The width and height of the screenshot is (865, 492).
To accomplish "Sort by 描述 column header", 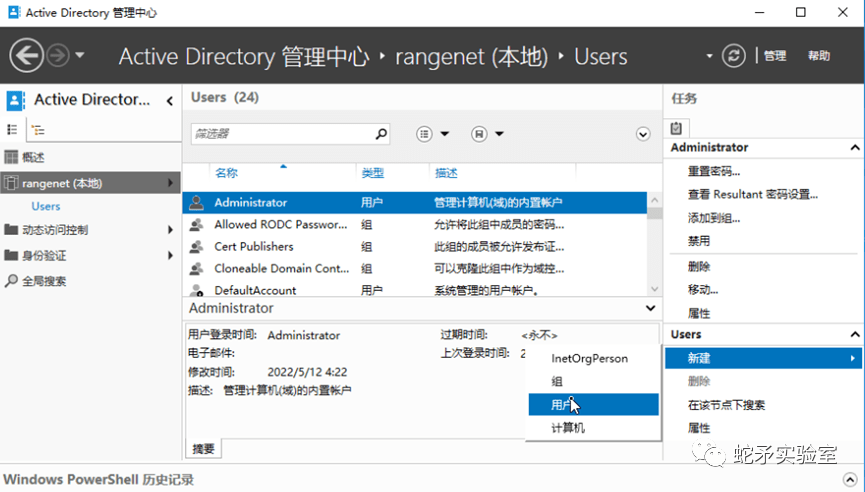I will point(446,173).
